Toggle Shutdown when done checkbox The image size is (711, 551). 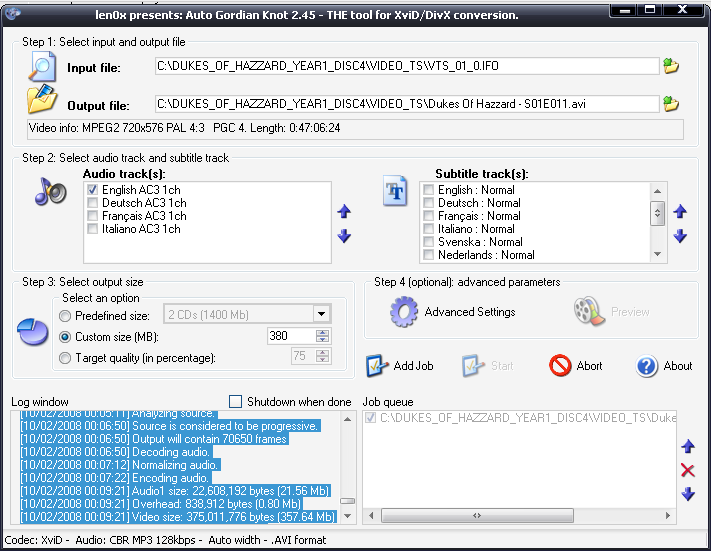[x=235, y=402]
